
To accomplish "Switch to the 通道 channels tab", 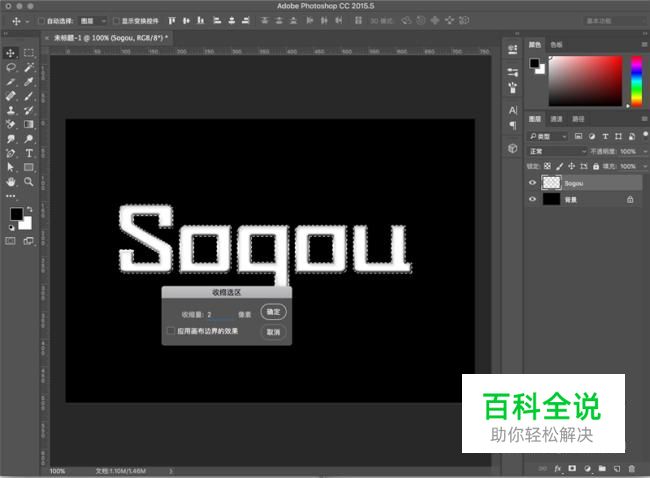I will [x=556, y=119].
